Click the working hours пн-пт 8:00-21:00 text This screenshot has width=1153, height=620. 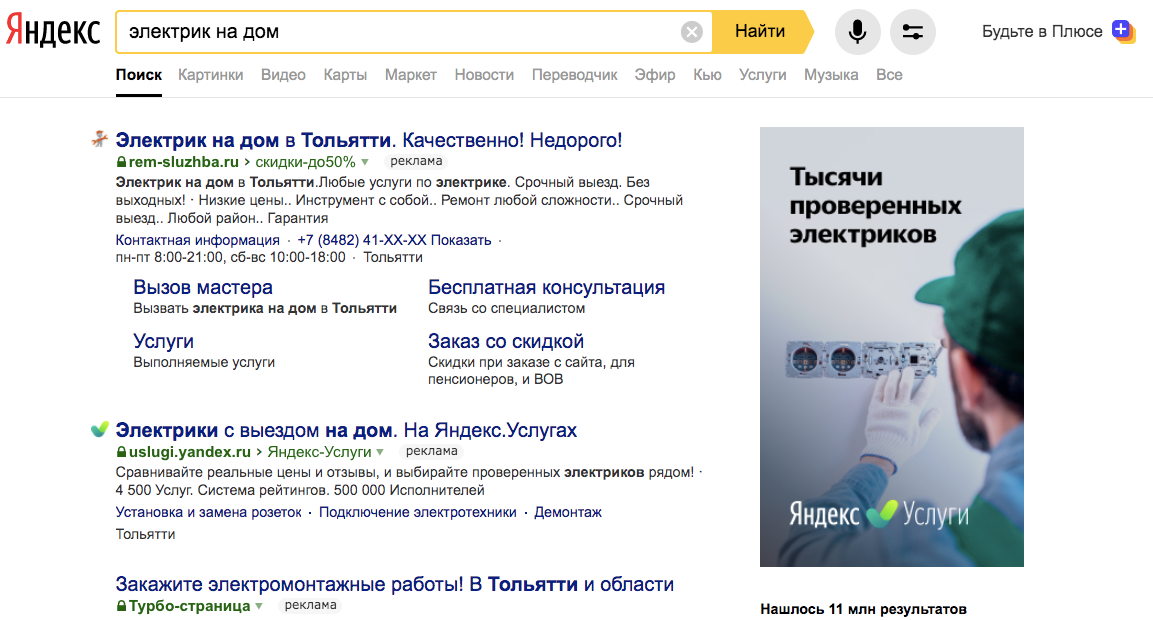pos(230,257)
